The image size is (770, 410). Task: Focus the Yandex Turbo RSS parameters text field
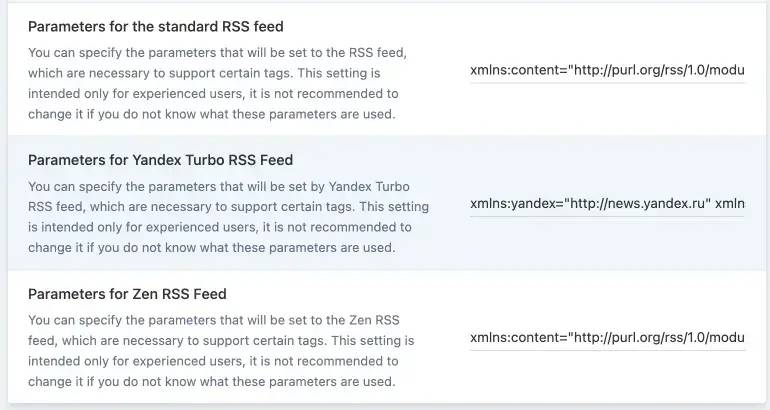point(607,204)
